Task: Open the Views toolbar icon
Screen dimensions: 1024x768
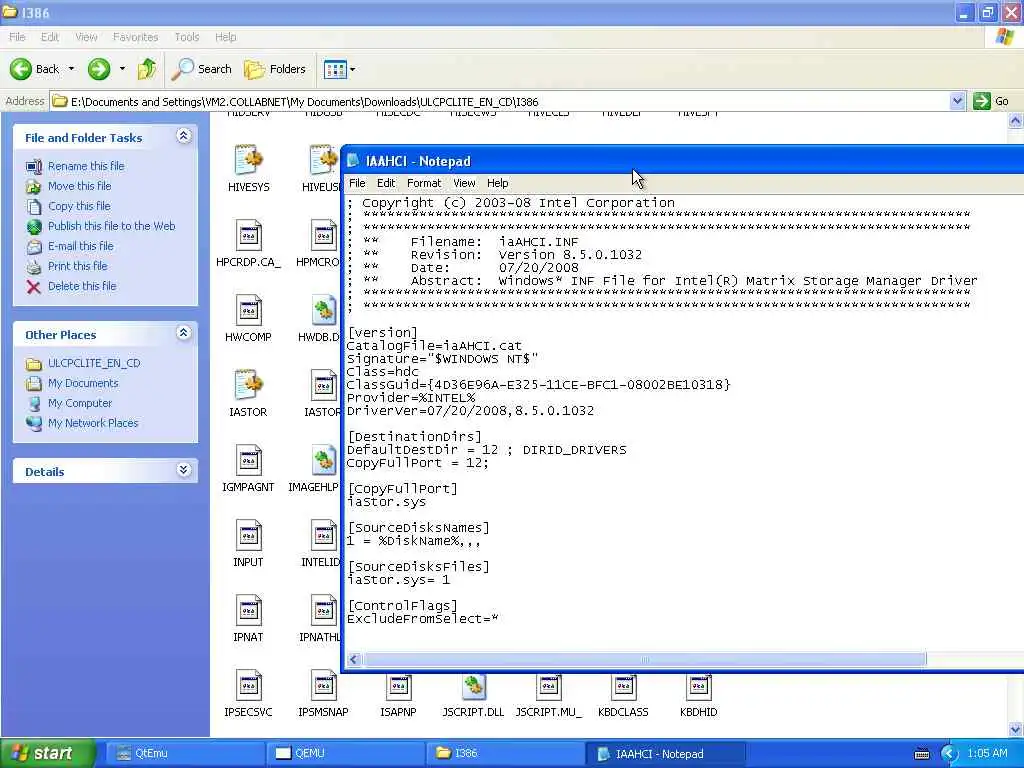Action: 335,69
